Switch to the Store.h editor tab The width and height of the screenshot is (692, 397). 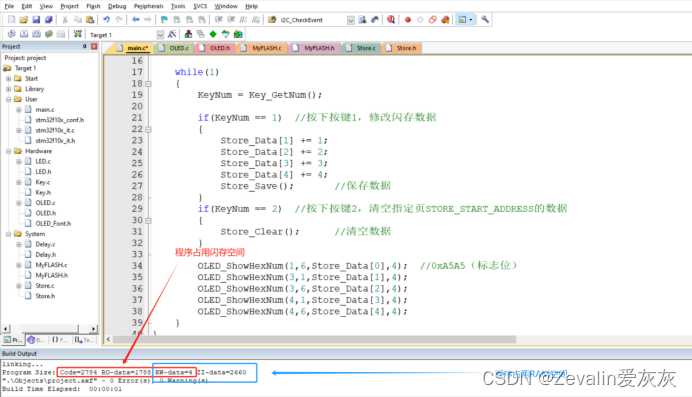pos(402,48)
